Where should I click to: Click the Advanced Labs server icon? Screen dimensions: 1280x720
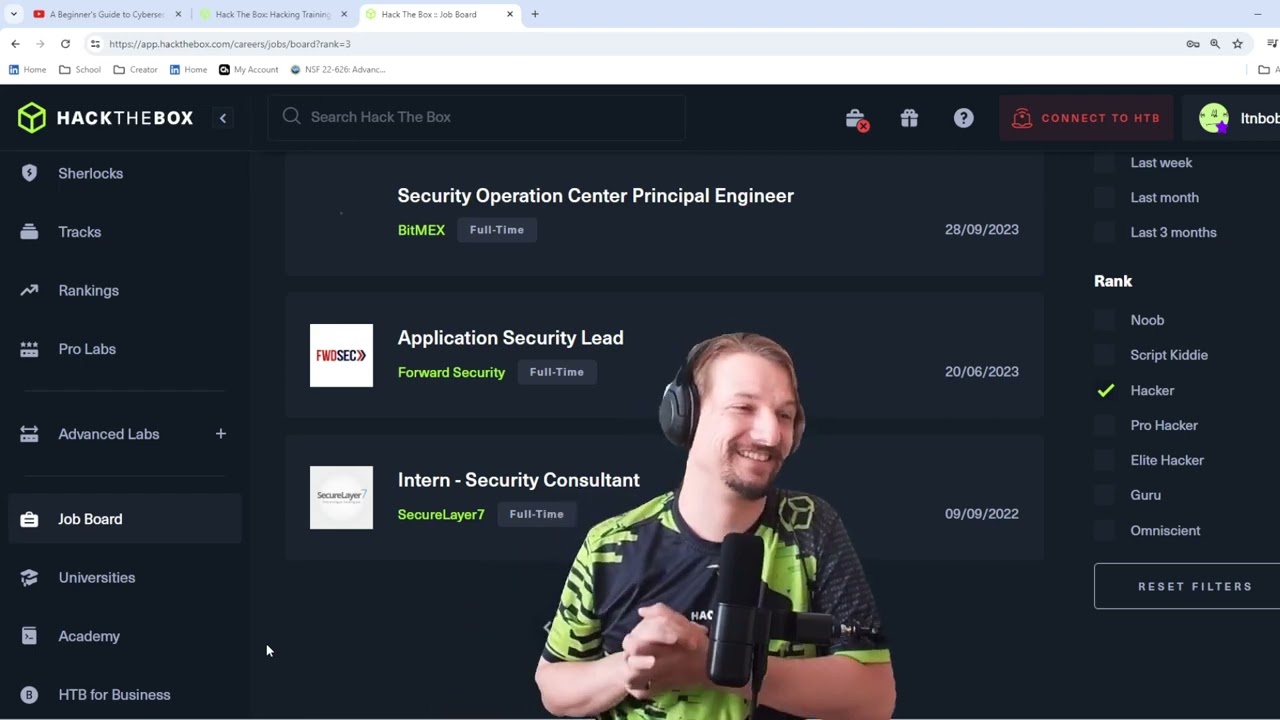(x=29, y=434)
